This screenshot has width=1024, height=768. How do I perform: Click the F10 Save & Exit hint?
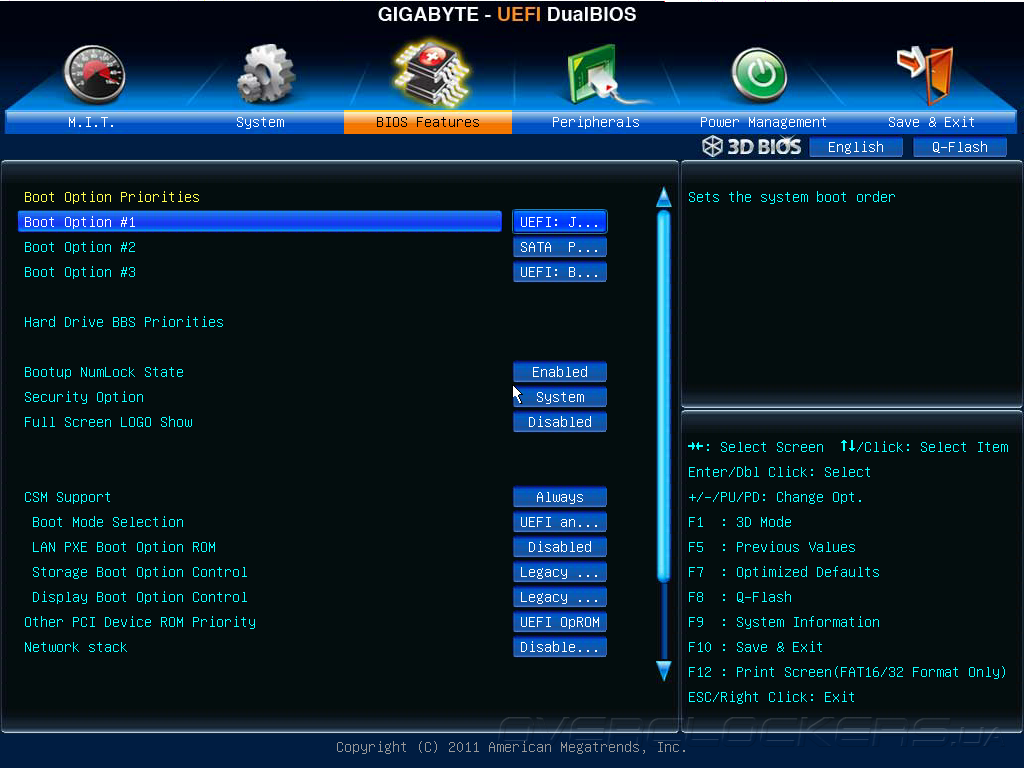coord(755,647)
